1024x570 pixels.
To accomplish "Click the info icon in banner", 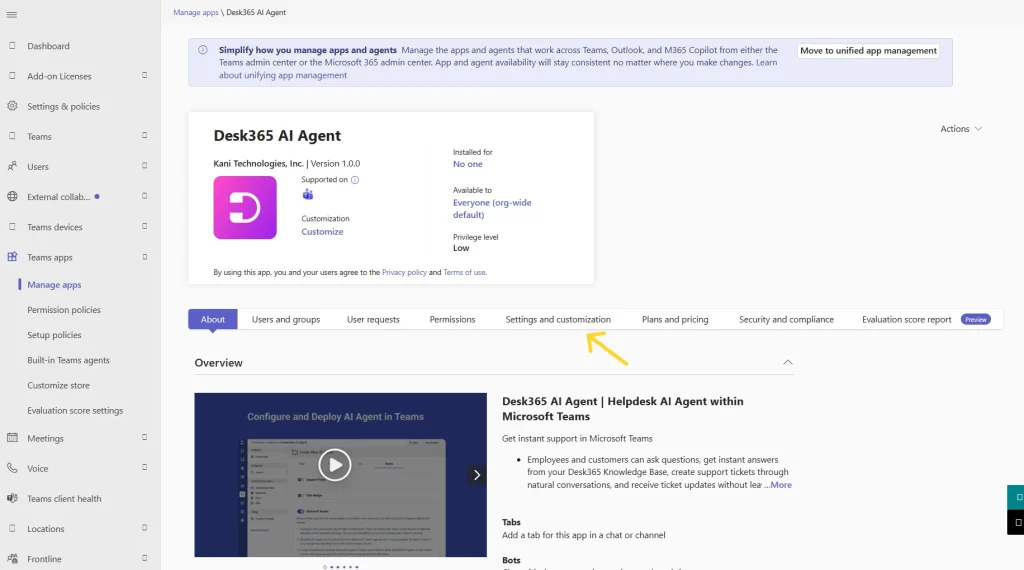I will coord(203,50).
